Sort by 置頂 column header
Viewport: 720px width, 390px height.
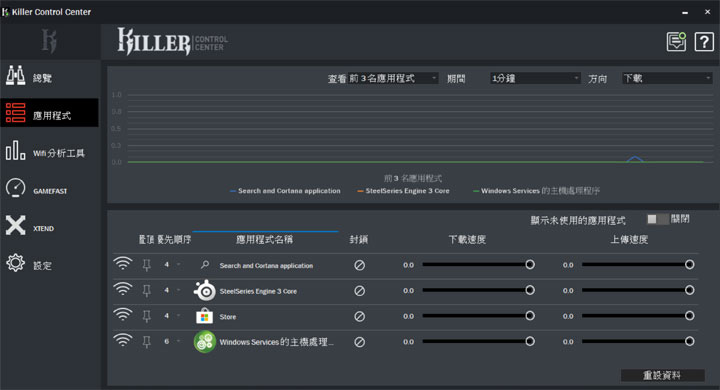point(146,239)
